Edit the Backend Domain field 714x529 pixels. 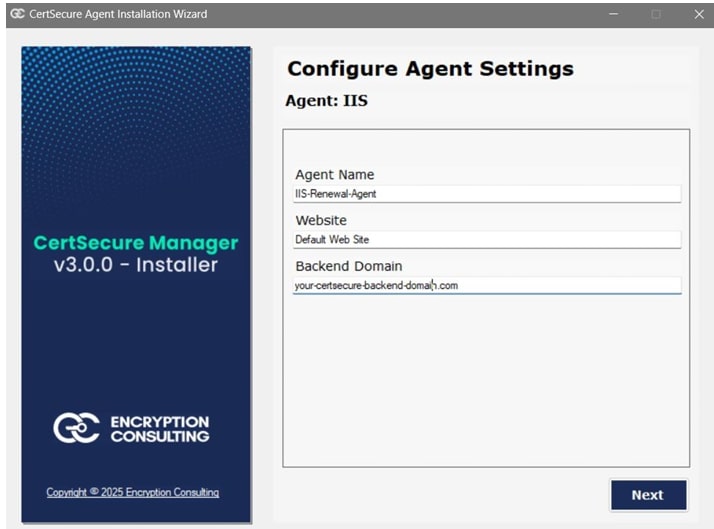pos(487,285)
